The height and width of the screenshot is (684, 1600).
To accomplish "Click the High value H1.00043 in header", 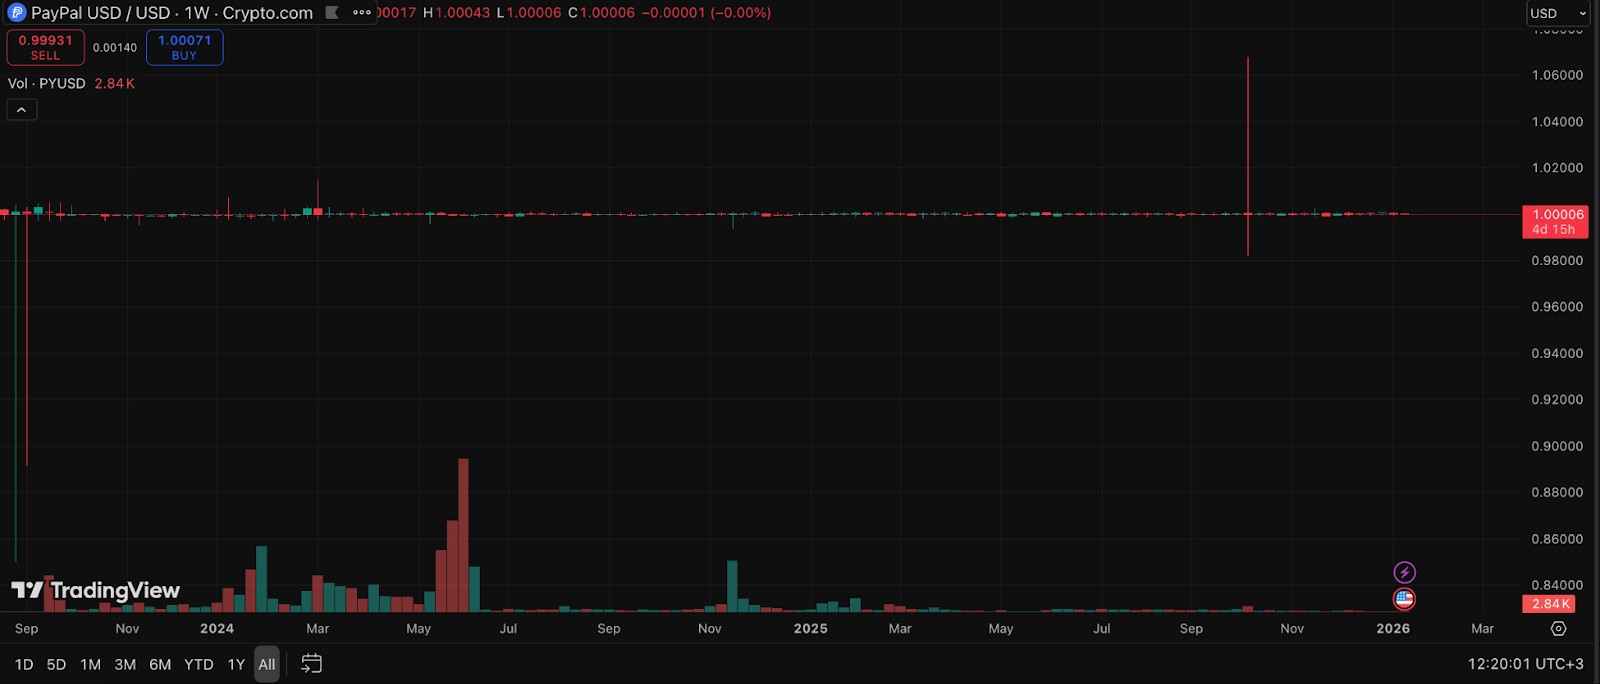I will click(x=456, y=13).
